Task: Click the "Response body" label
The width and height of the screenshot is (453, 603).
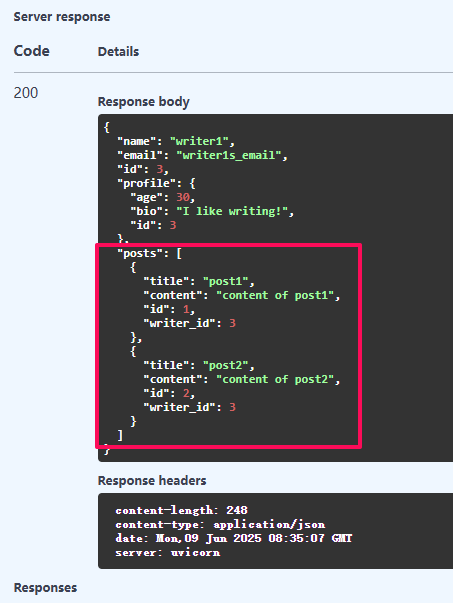Action: (x=143, y=102)
